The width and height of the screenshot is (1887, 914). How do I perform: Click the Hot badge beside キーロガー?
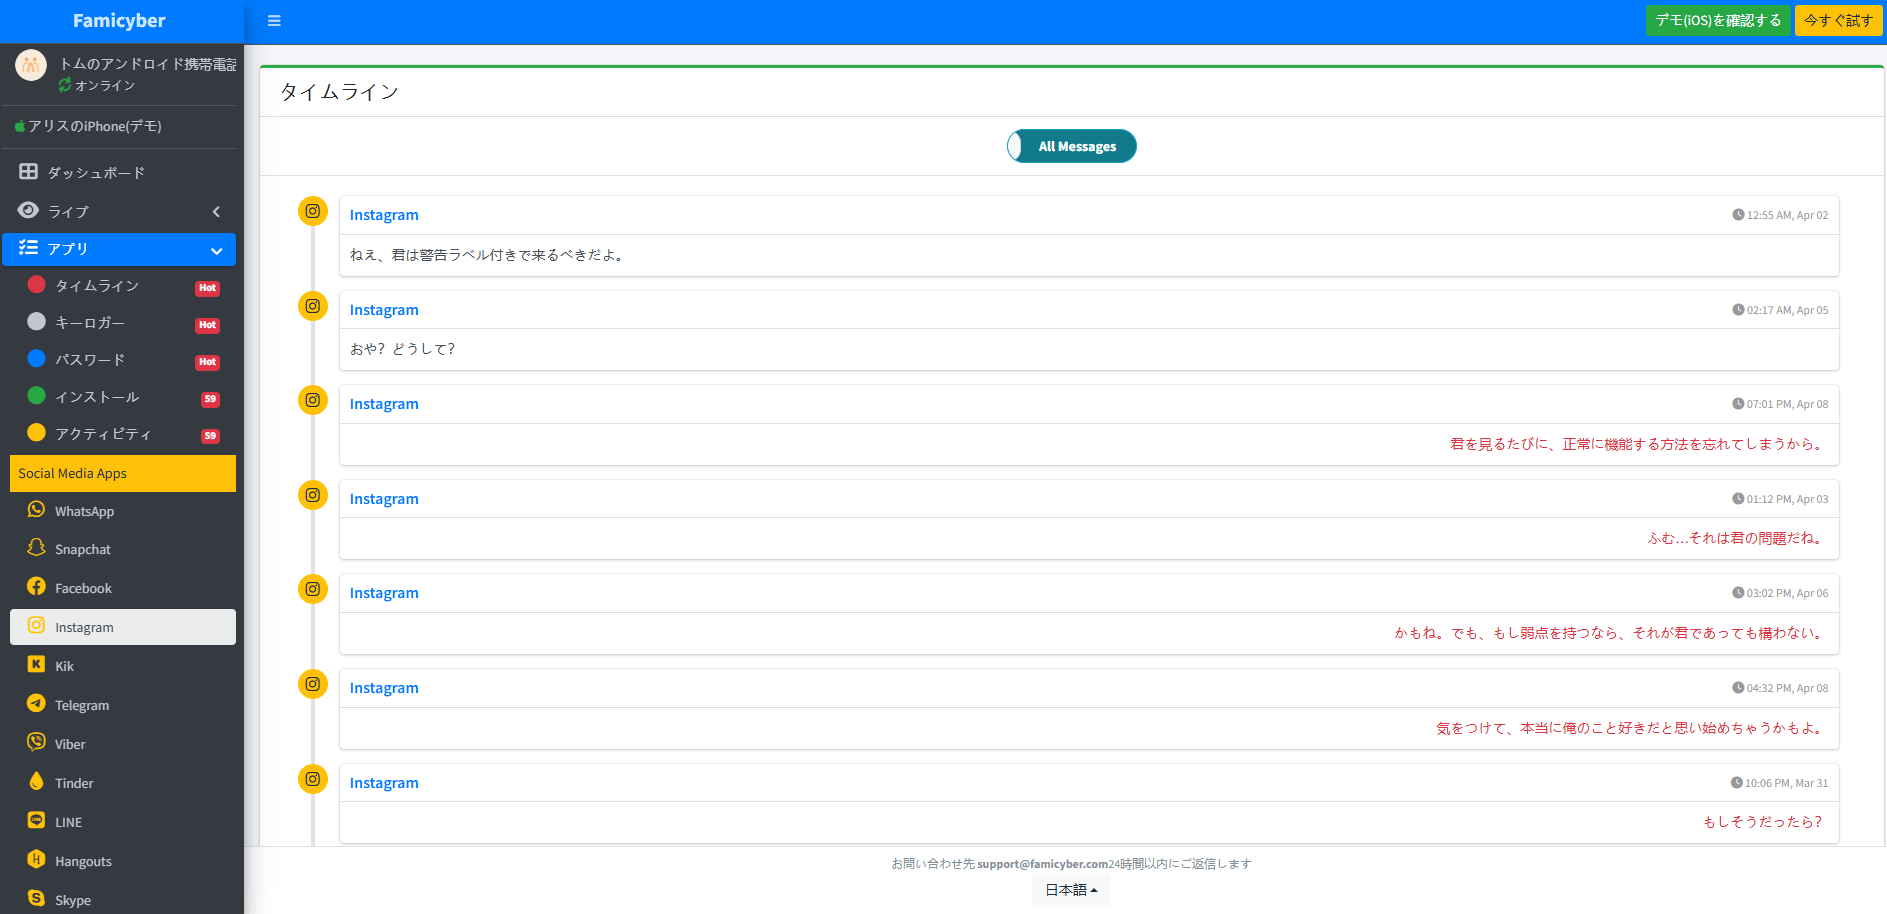tap(207, 325)
